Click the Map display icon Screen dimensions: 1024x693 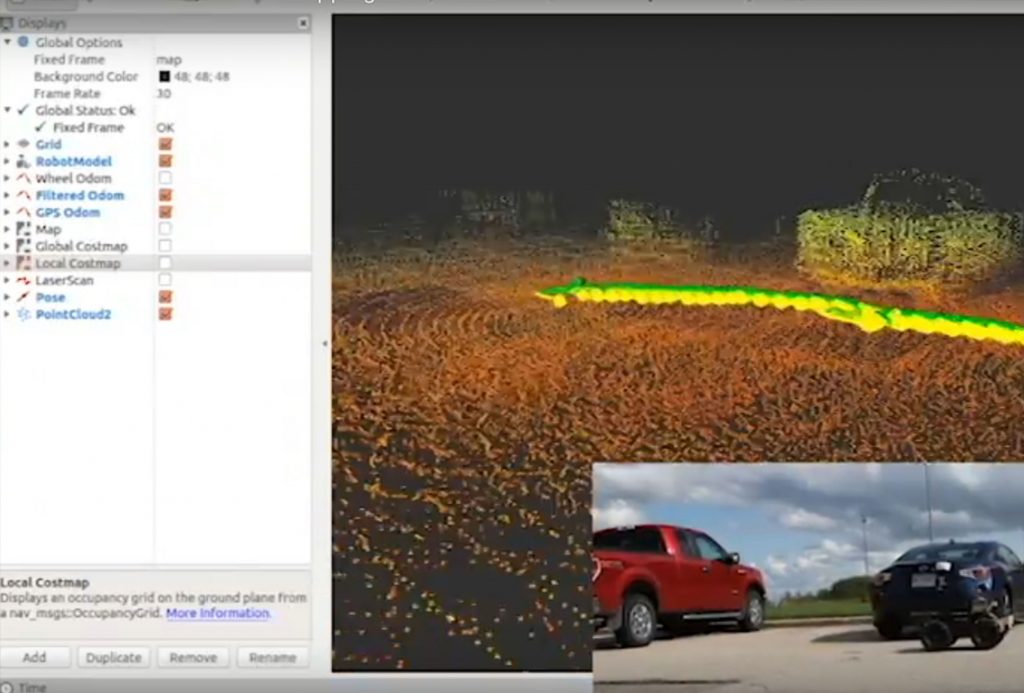pos(23,229)
